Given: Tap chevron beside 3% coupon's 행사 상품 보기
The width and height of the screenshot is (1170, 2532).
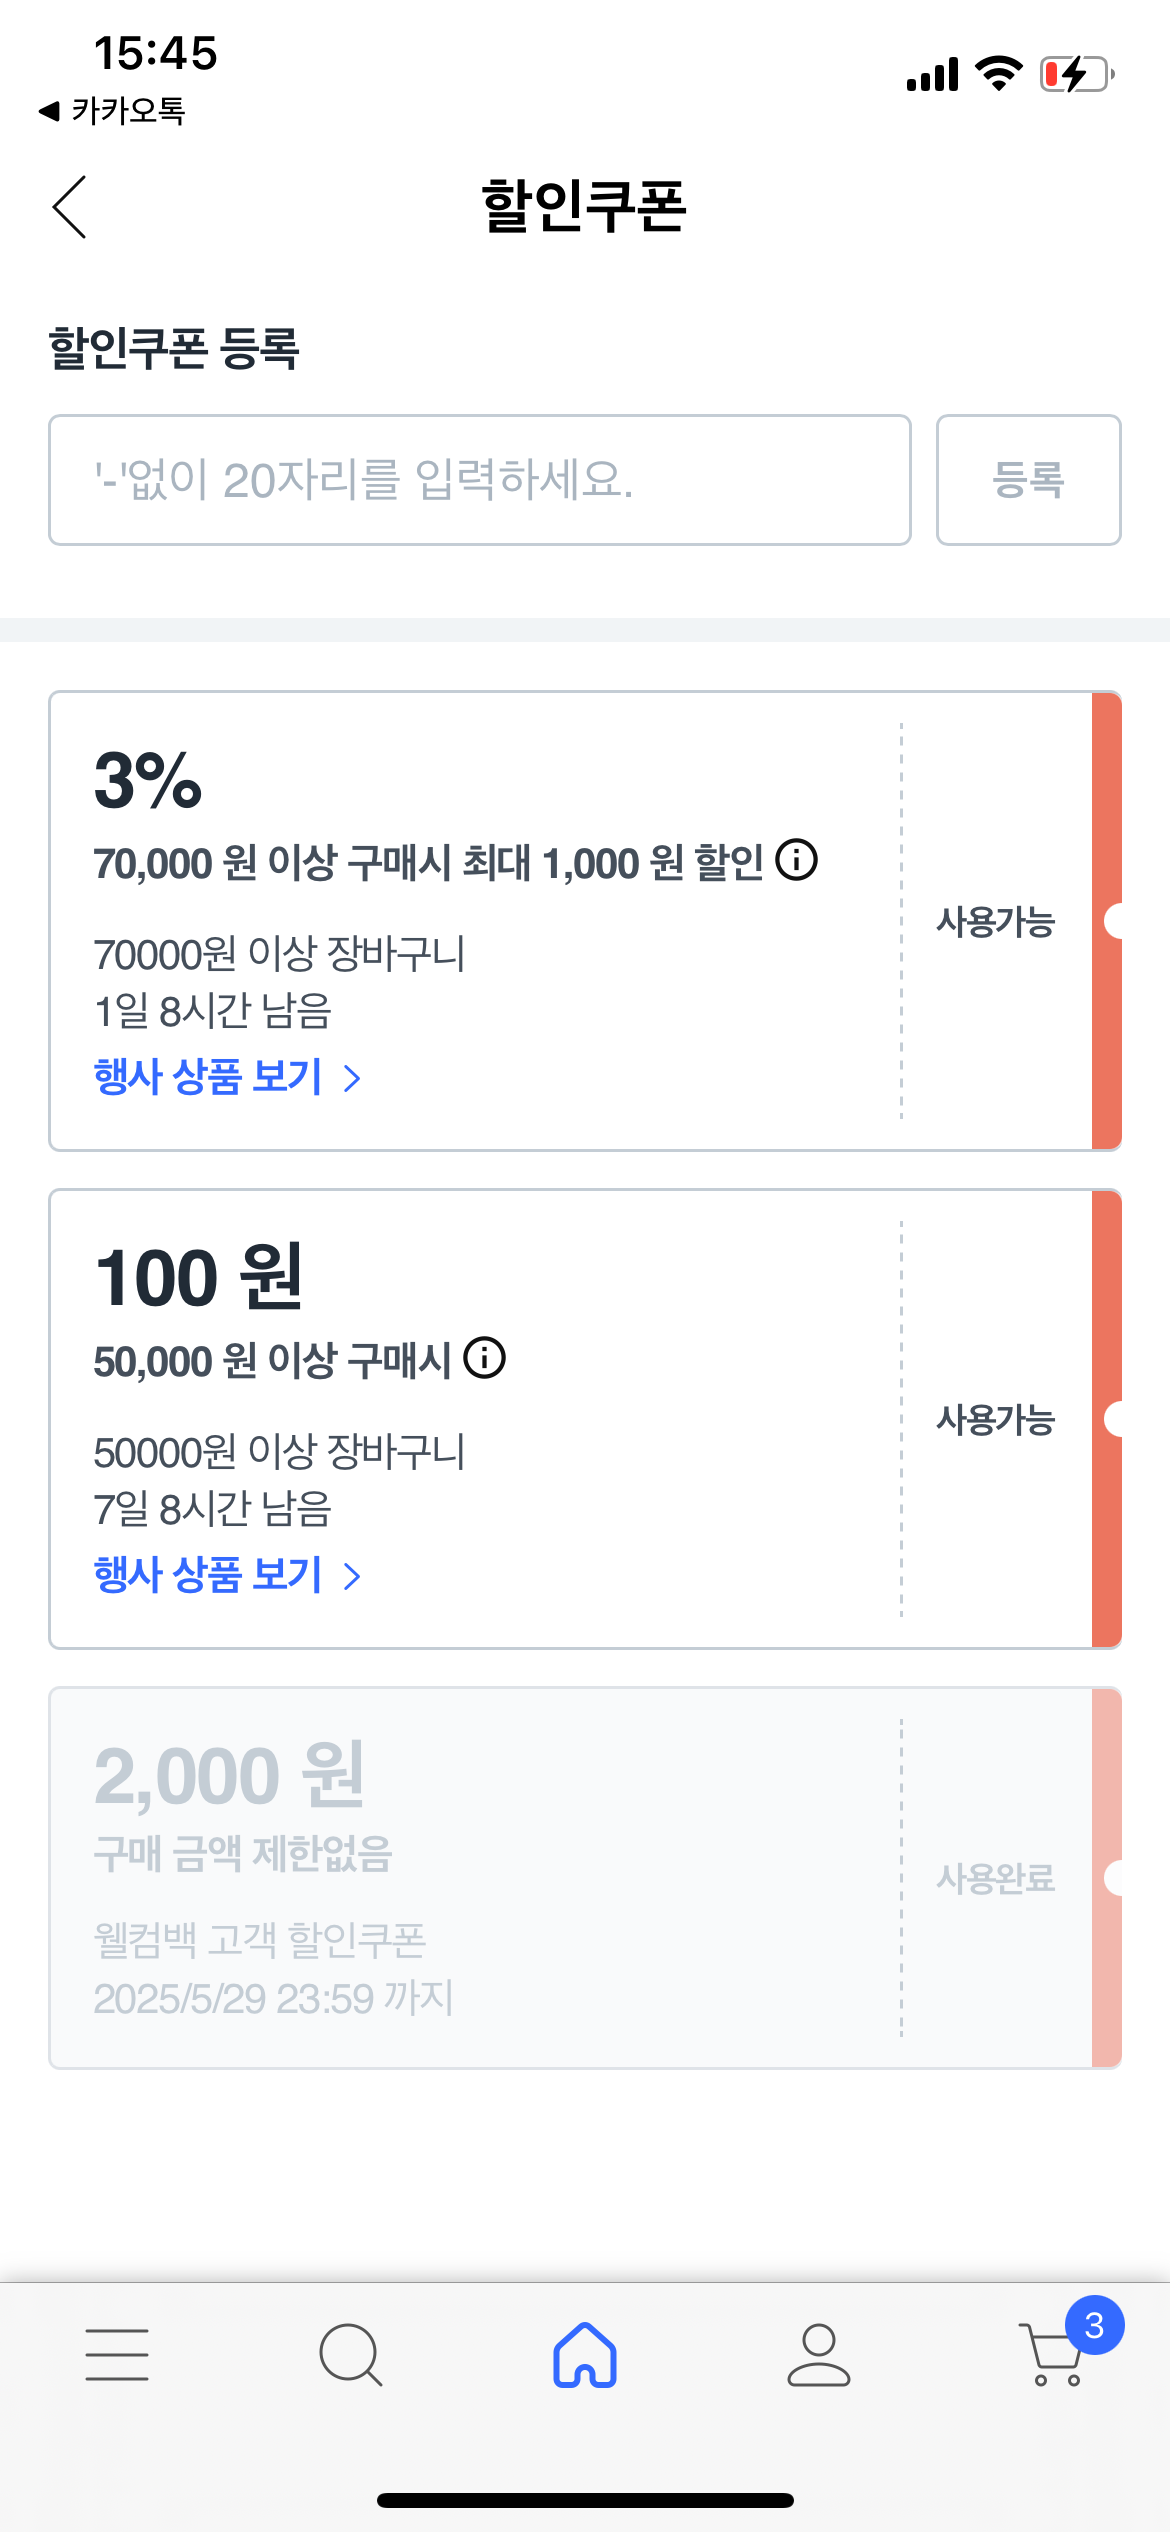Looking at the screenshot, I should point(351,1078).
